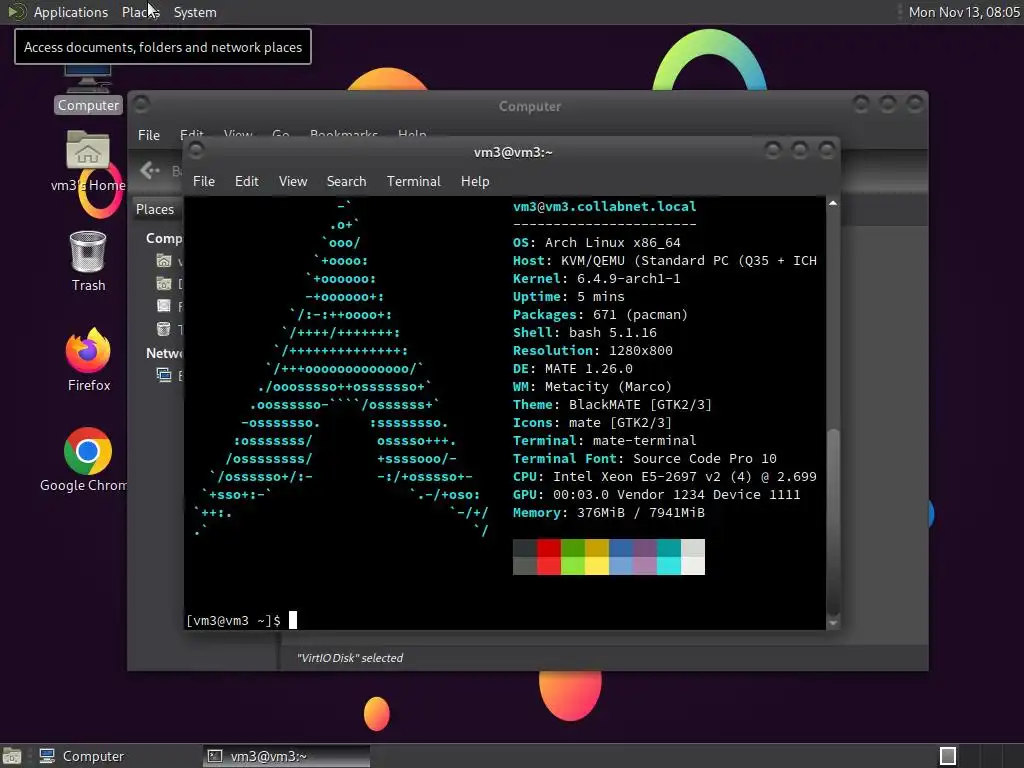Open the terminal View menu
The image size is (1024, 768).
293,181
